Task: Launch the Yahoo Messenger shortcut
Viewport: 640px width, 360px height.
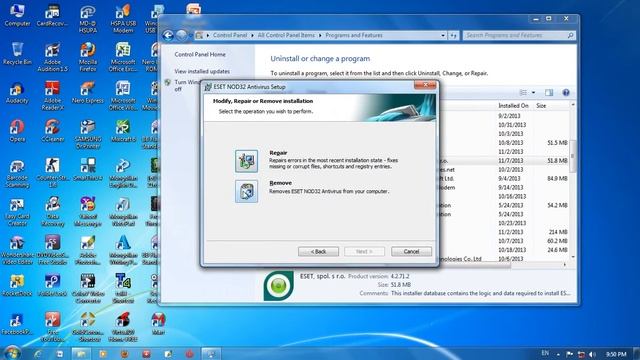Action: tap(87, 211)
